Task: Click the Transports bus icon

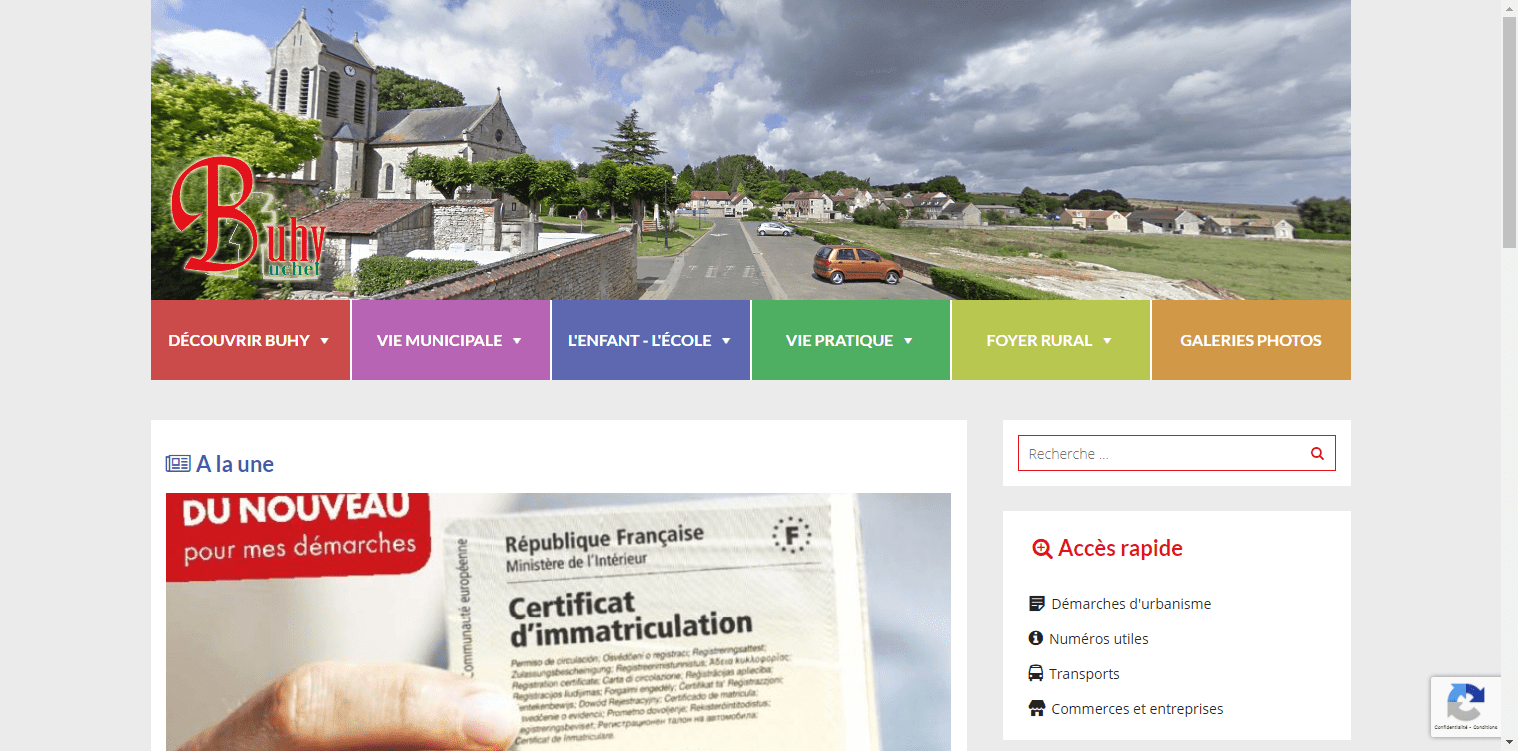Action: [x=1036, y=673]
